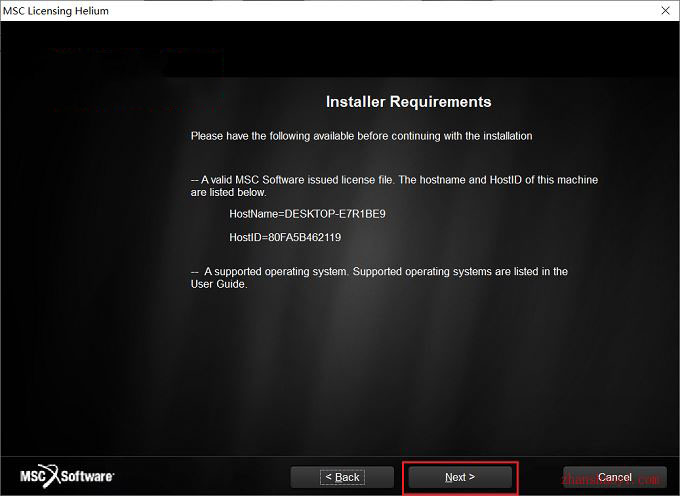Click the Installer Requirements heading
The image size is (680, 496).
(x=409, y=101)
